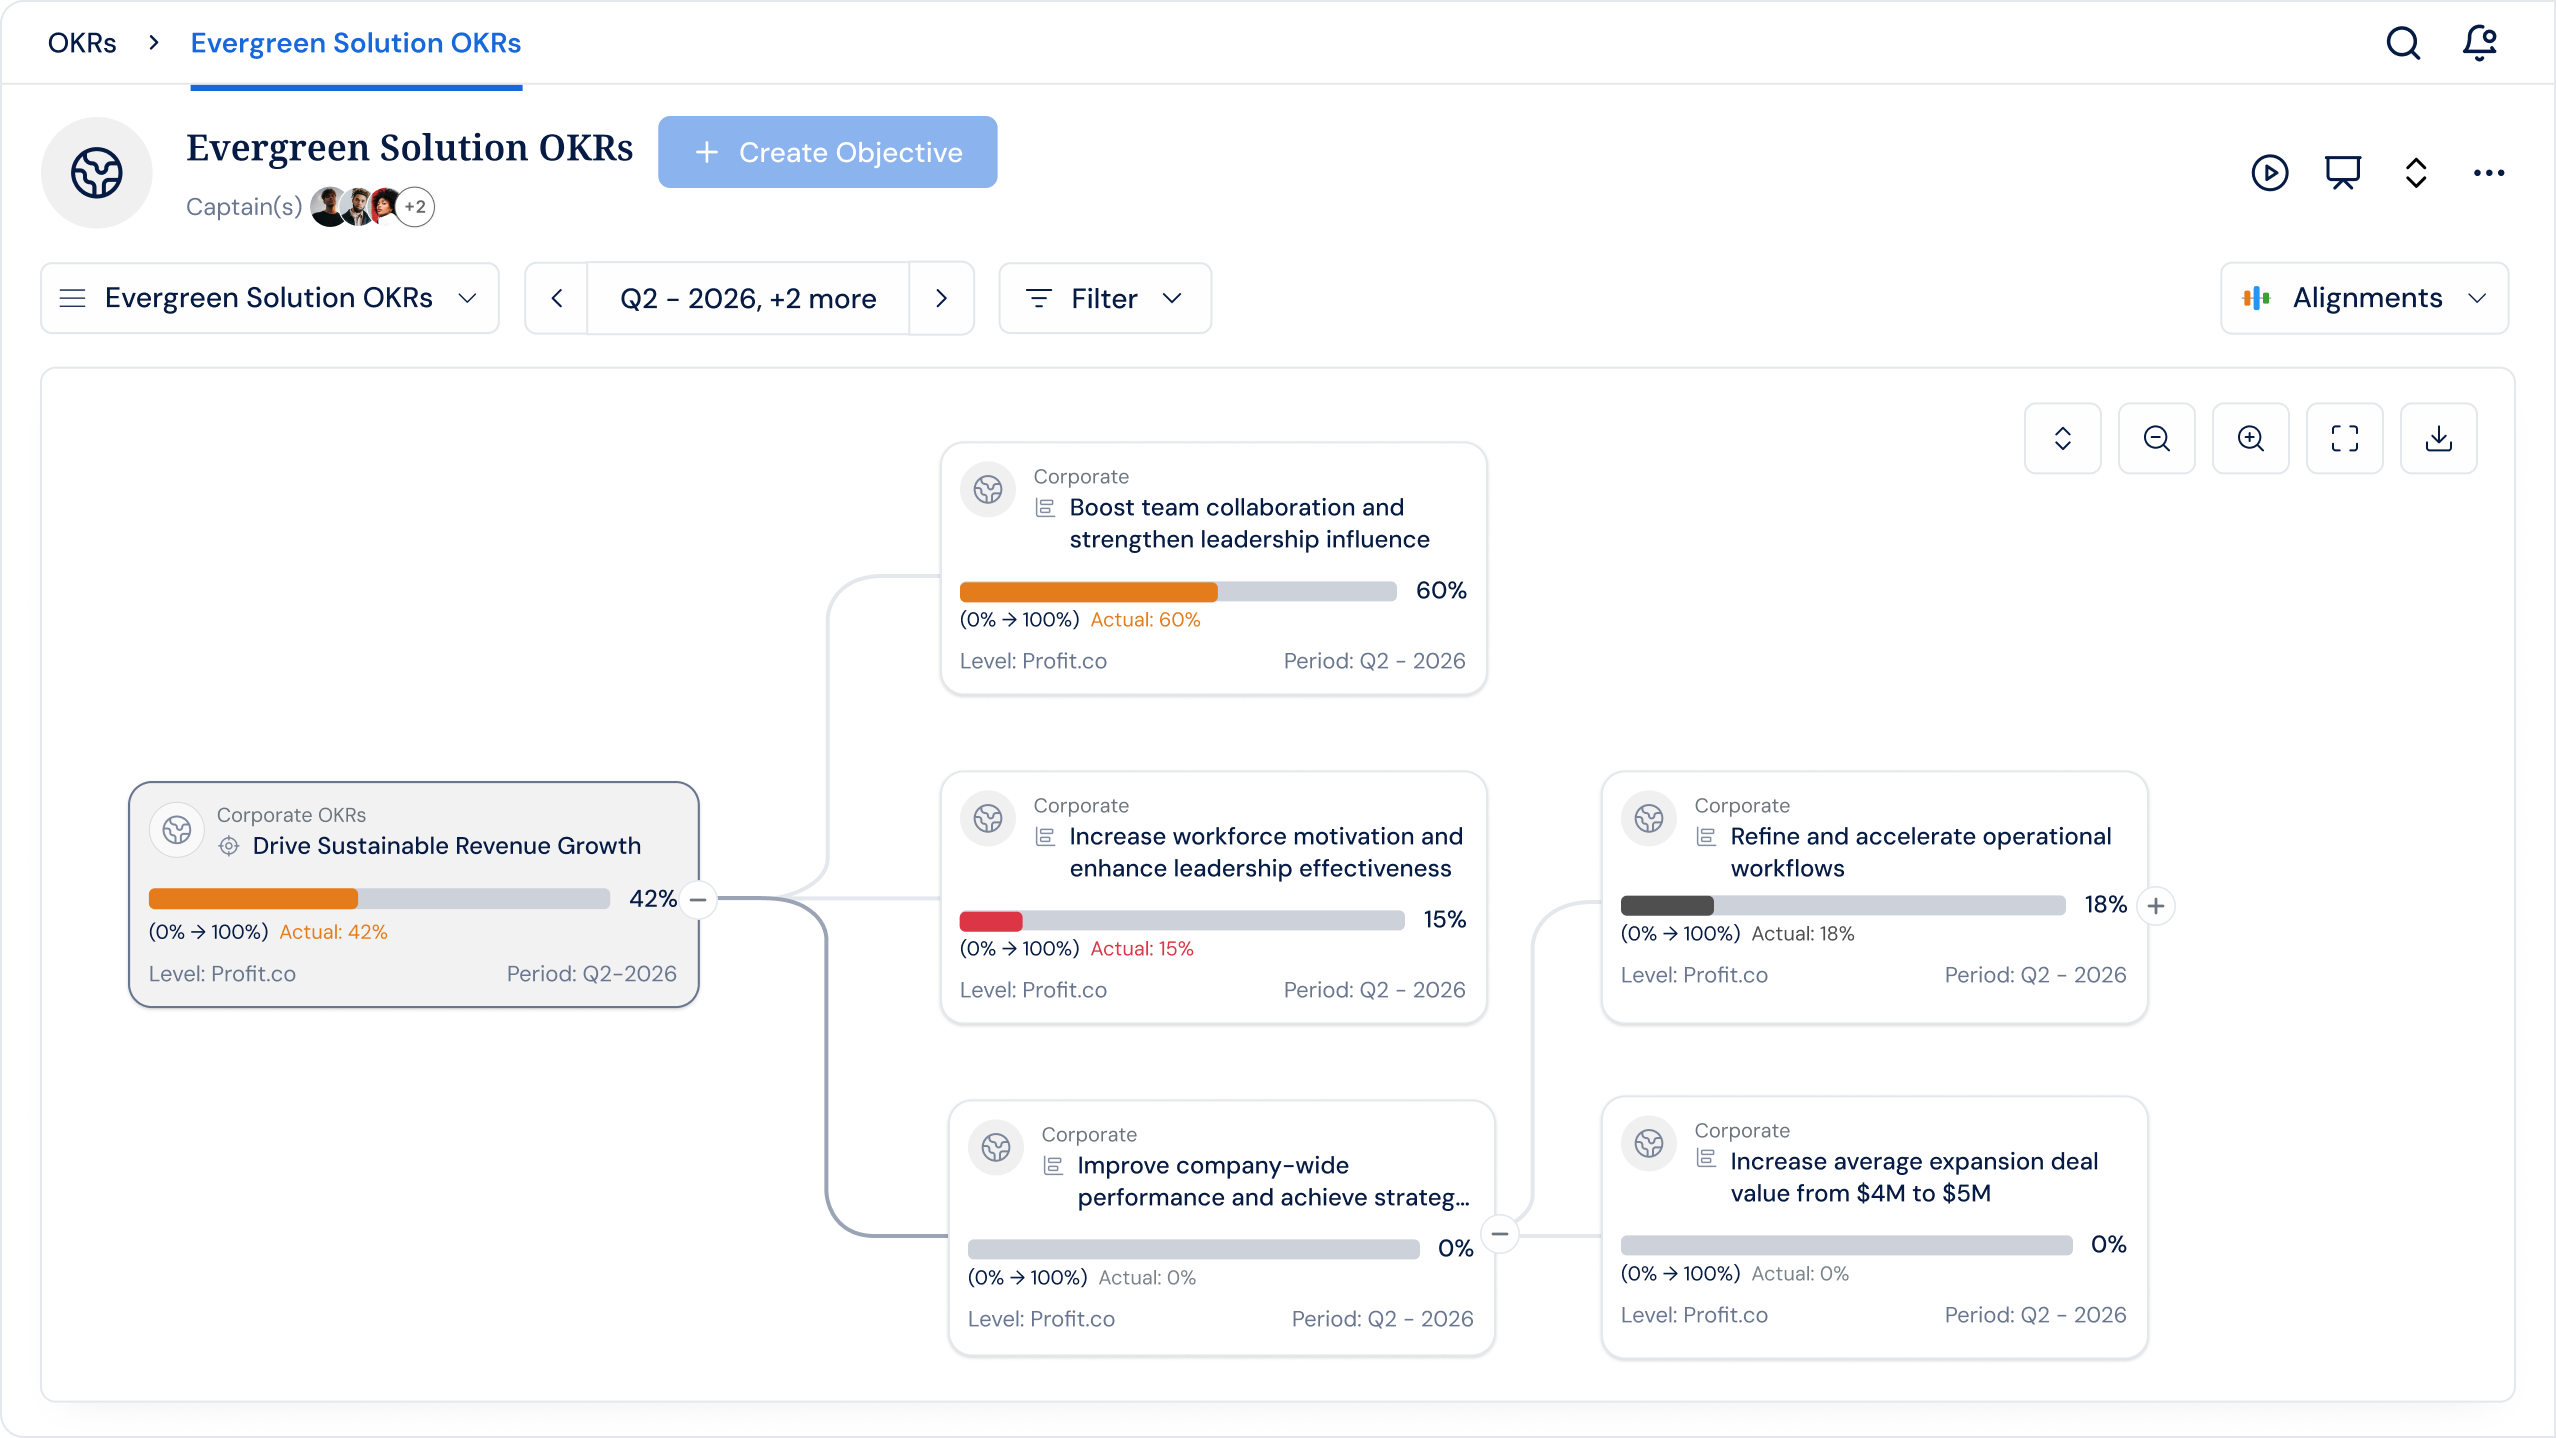This screenshot has width=2556, height=1438.
Task: Select the Evergreen Solution OKRs tab
Action: pos(356,43)
